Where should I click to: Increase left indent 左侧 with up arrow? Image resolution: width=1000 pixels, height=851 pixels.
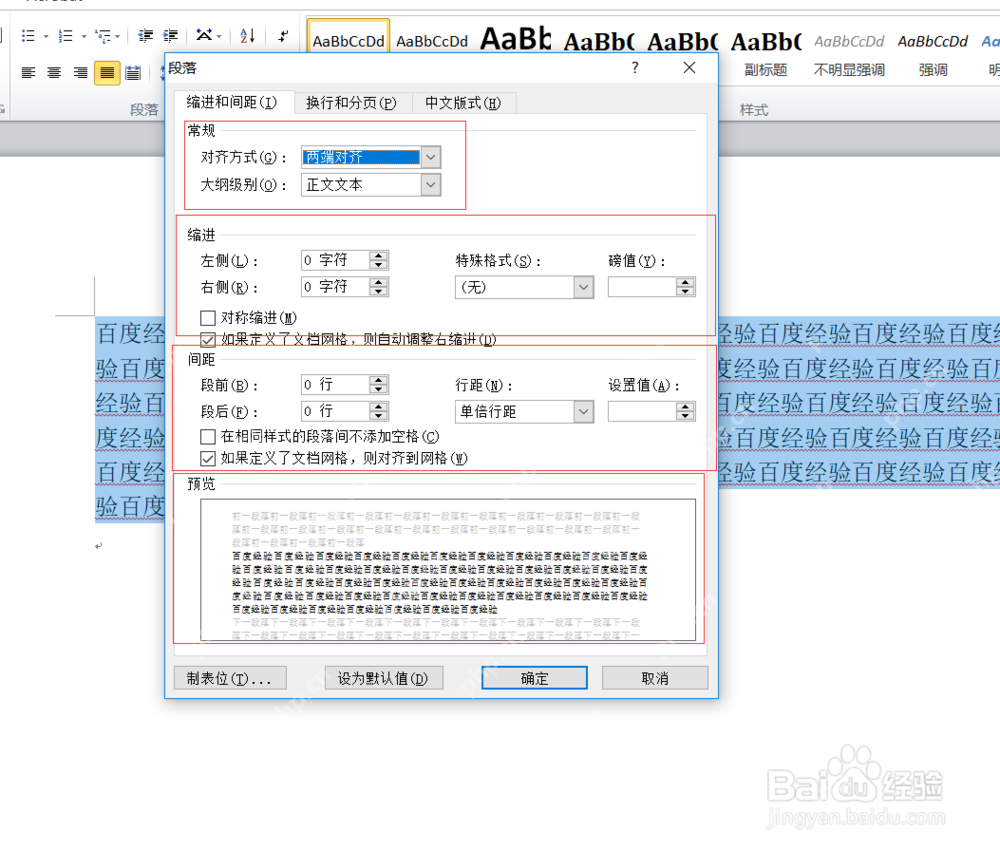click(x=379, y=256)
